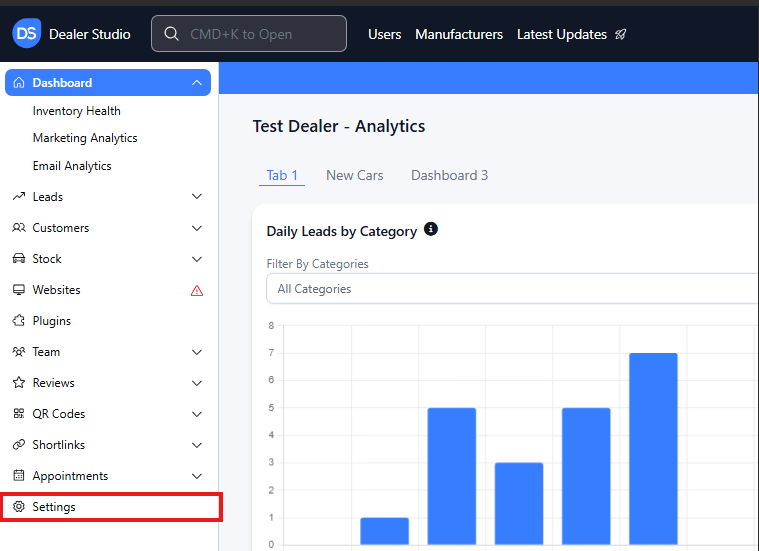759x551 pixels.
Task: Expand the Leads menu chevron
Action: (x=197, y=197)
